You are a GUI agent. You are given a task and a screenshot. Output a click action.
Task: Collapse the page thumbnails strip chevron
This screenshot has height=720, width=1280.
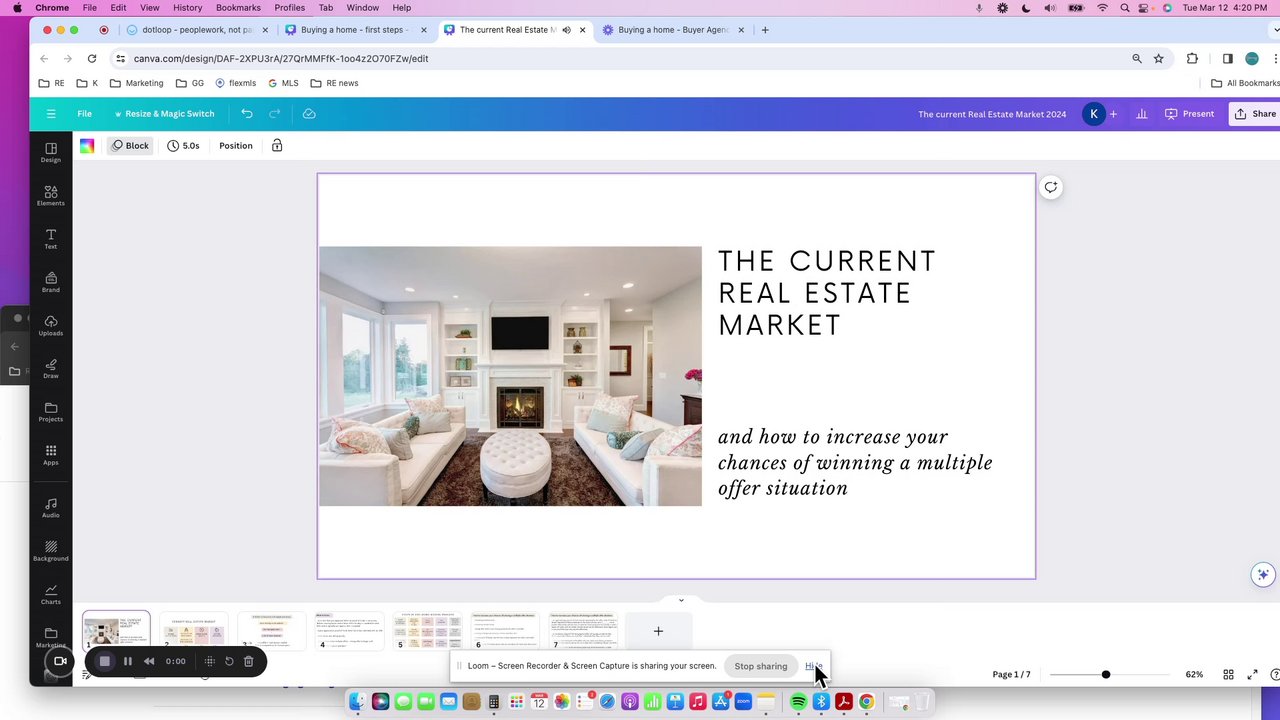(x=681, y=600)
